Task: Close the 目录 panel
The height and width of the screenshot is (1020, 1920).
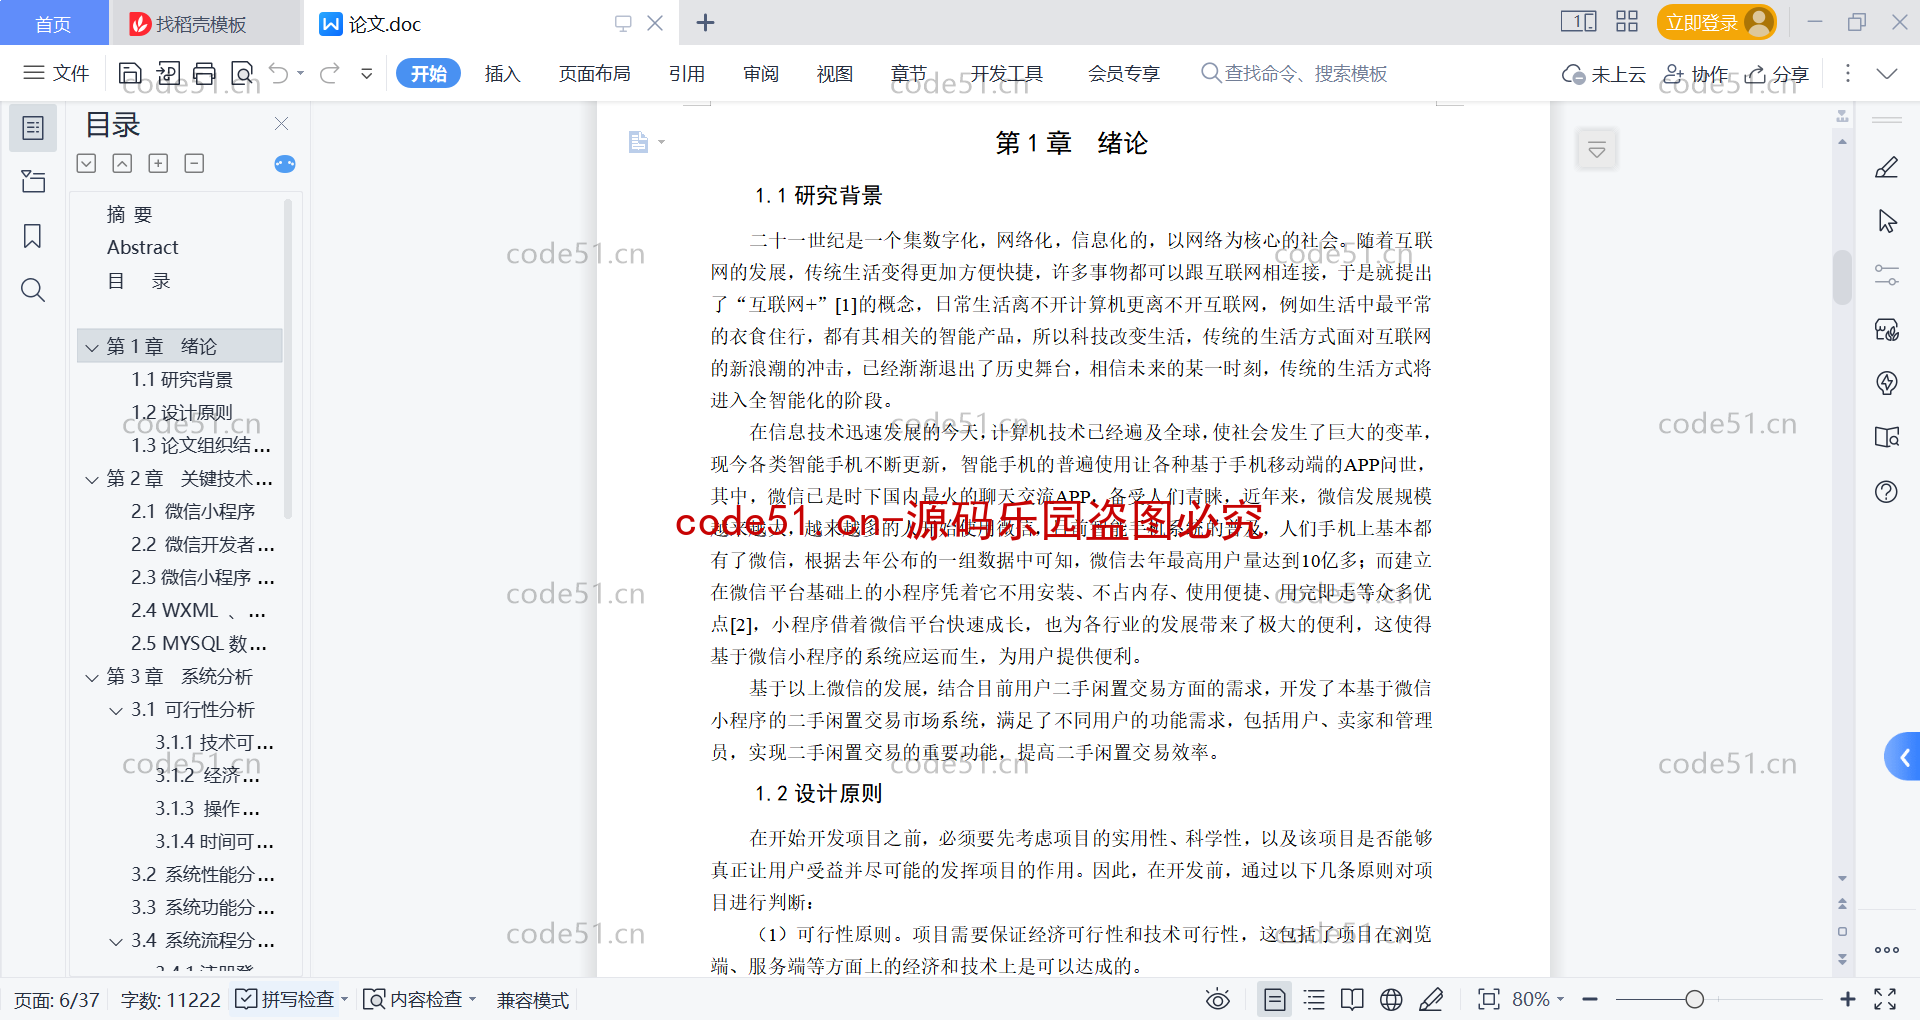Action: point(281,123)
